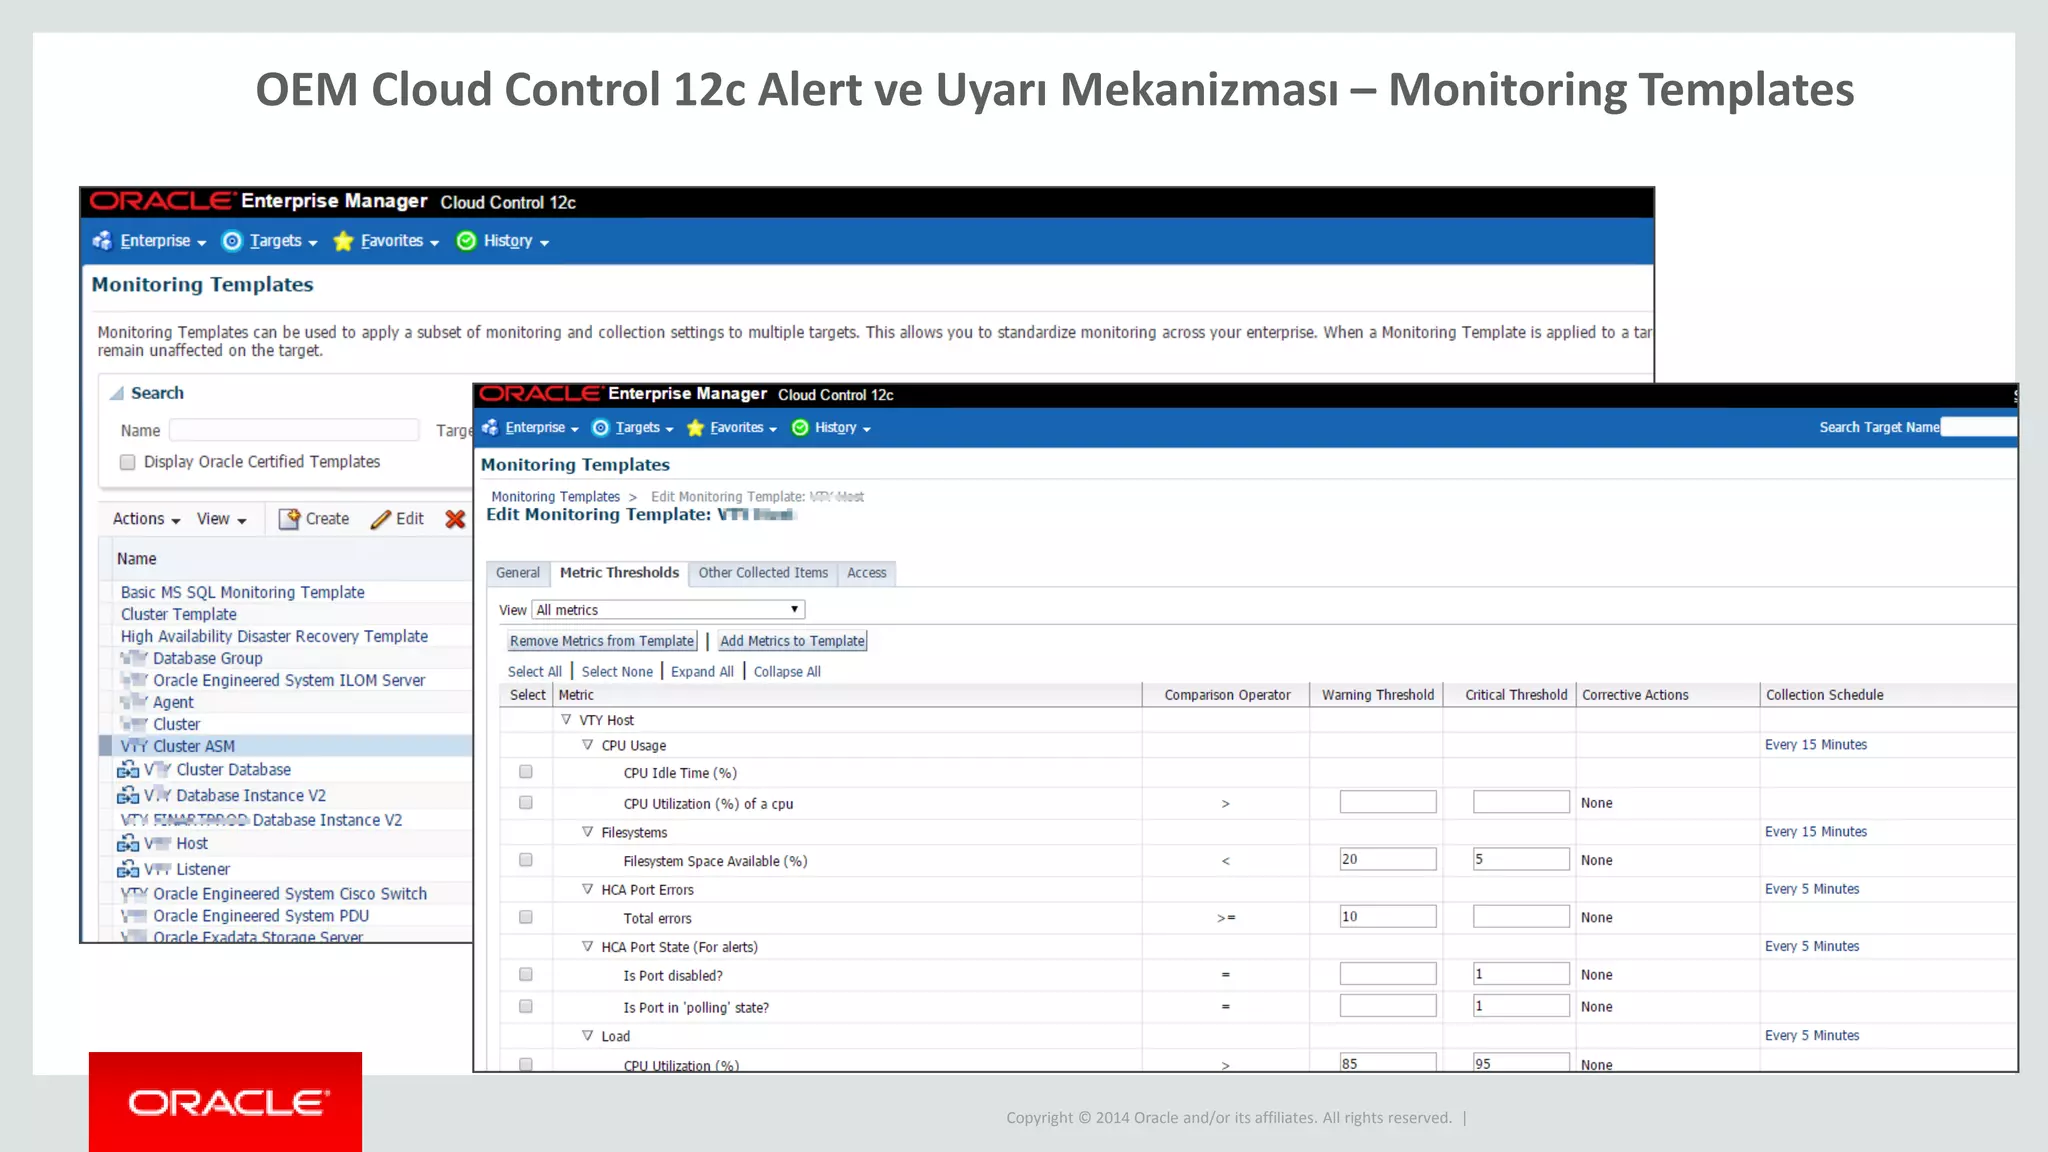Collapse HCA Port State (For alerts) node
Screen dimensions: 2048x1152
point(588,946)
